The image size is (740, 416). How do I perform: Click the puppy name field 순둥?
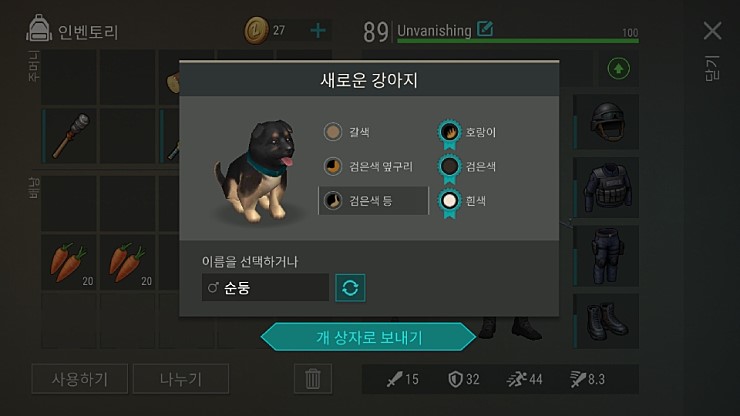[x=265, y=288]
